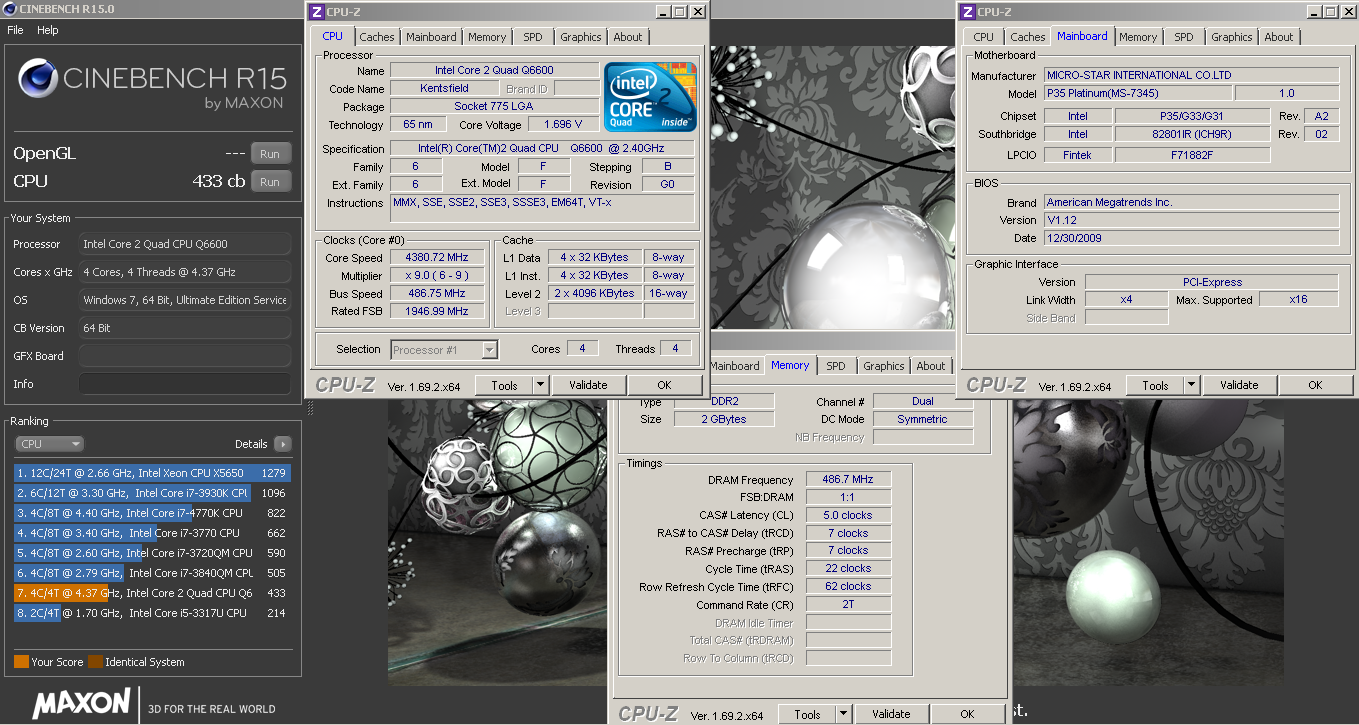Viewport: 1359px width, 725px height.
Task: Select About tab in Memory window
Action: pyautogui.click(x=931, y=366)
